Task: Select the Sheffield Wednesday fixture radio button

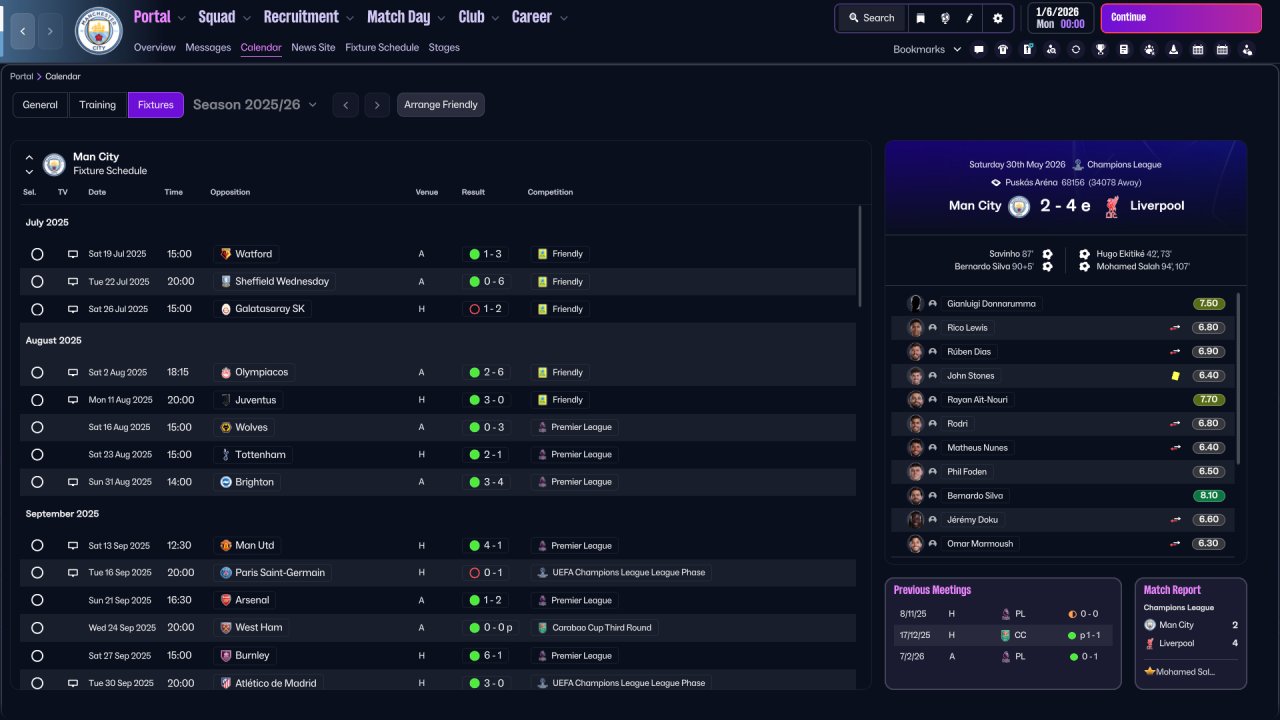Action: [x=37, y=282]
